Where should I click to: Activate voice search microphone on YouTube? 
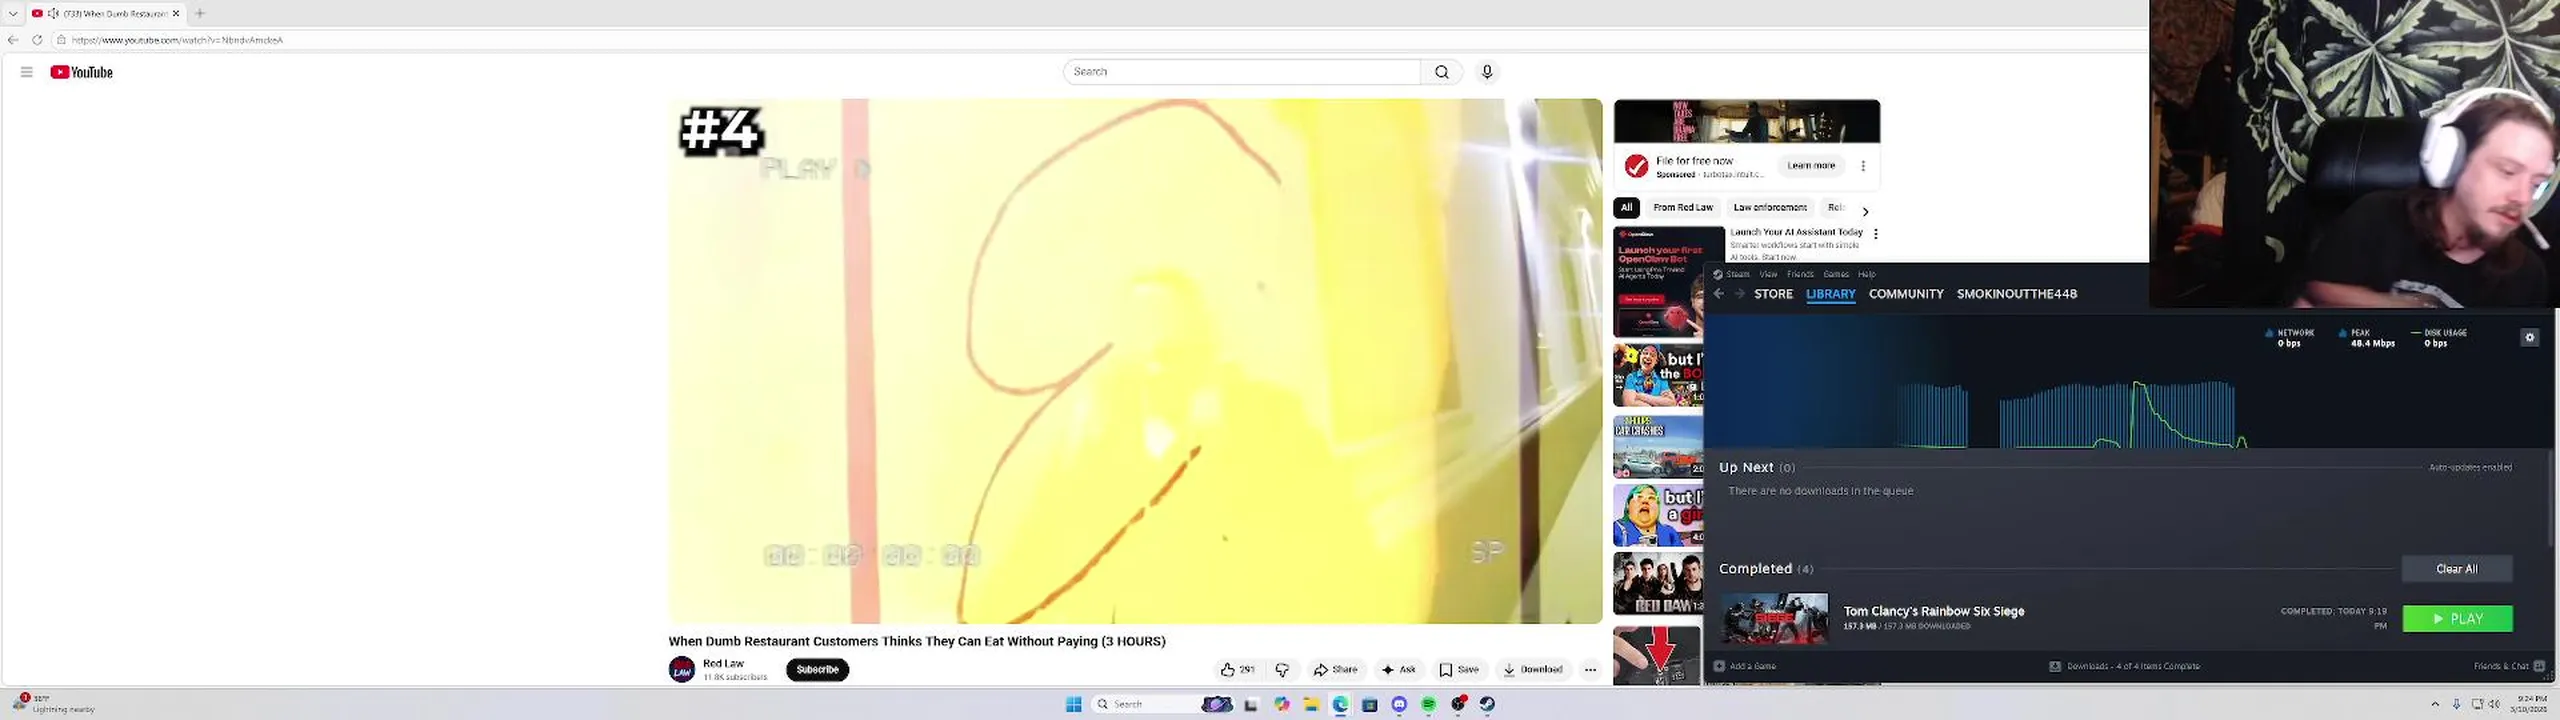(1487, 72)
